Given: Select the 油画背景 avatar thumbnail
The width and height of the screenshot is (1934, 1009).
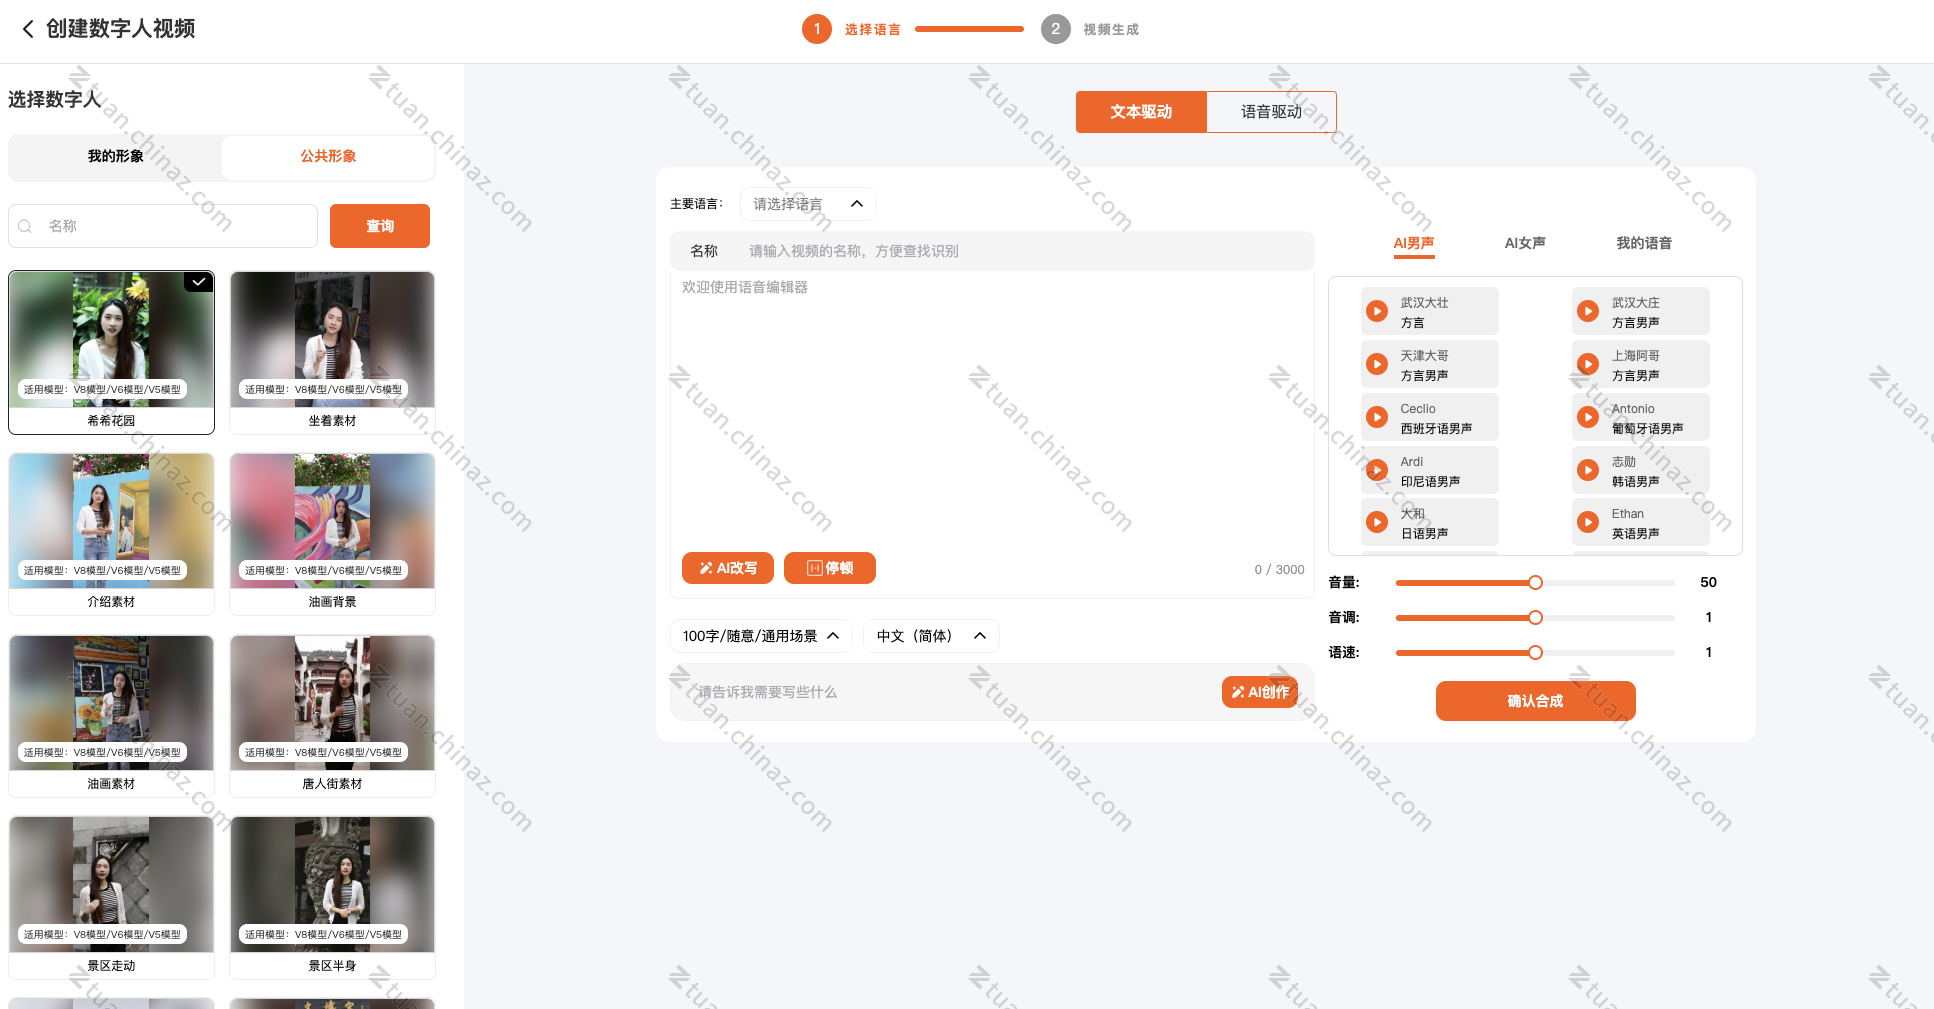Looking at the screenshot, I should click(332, 521).
